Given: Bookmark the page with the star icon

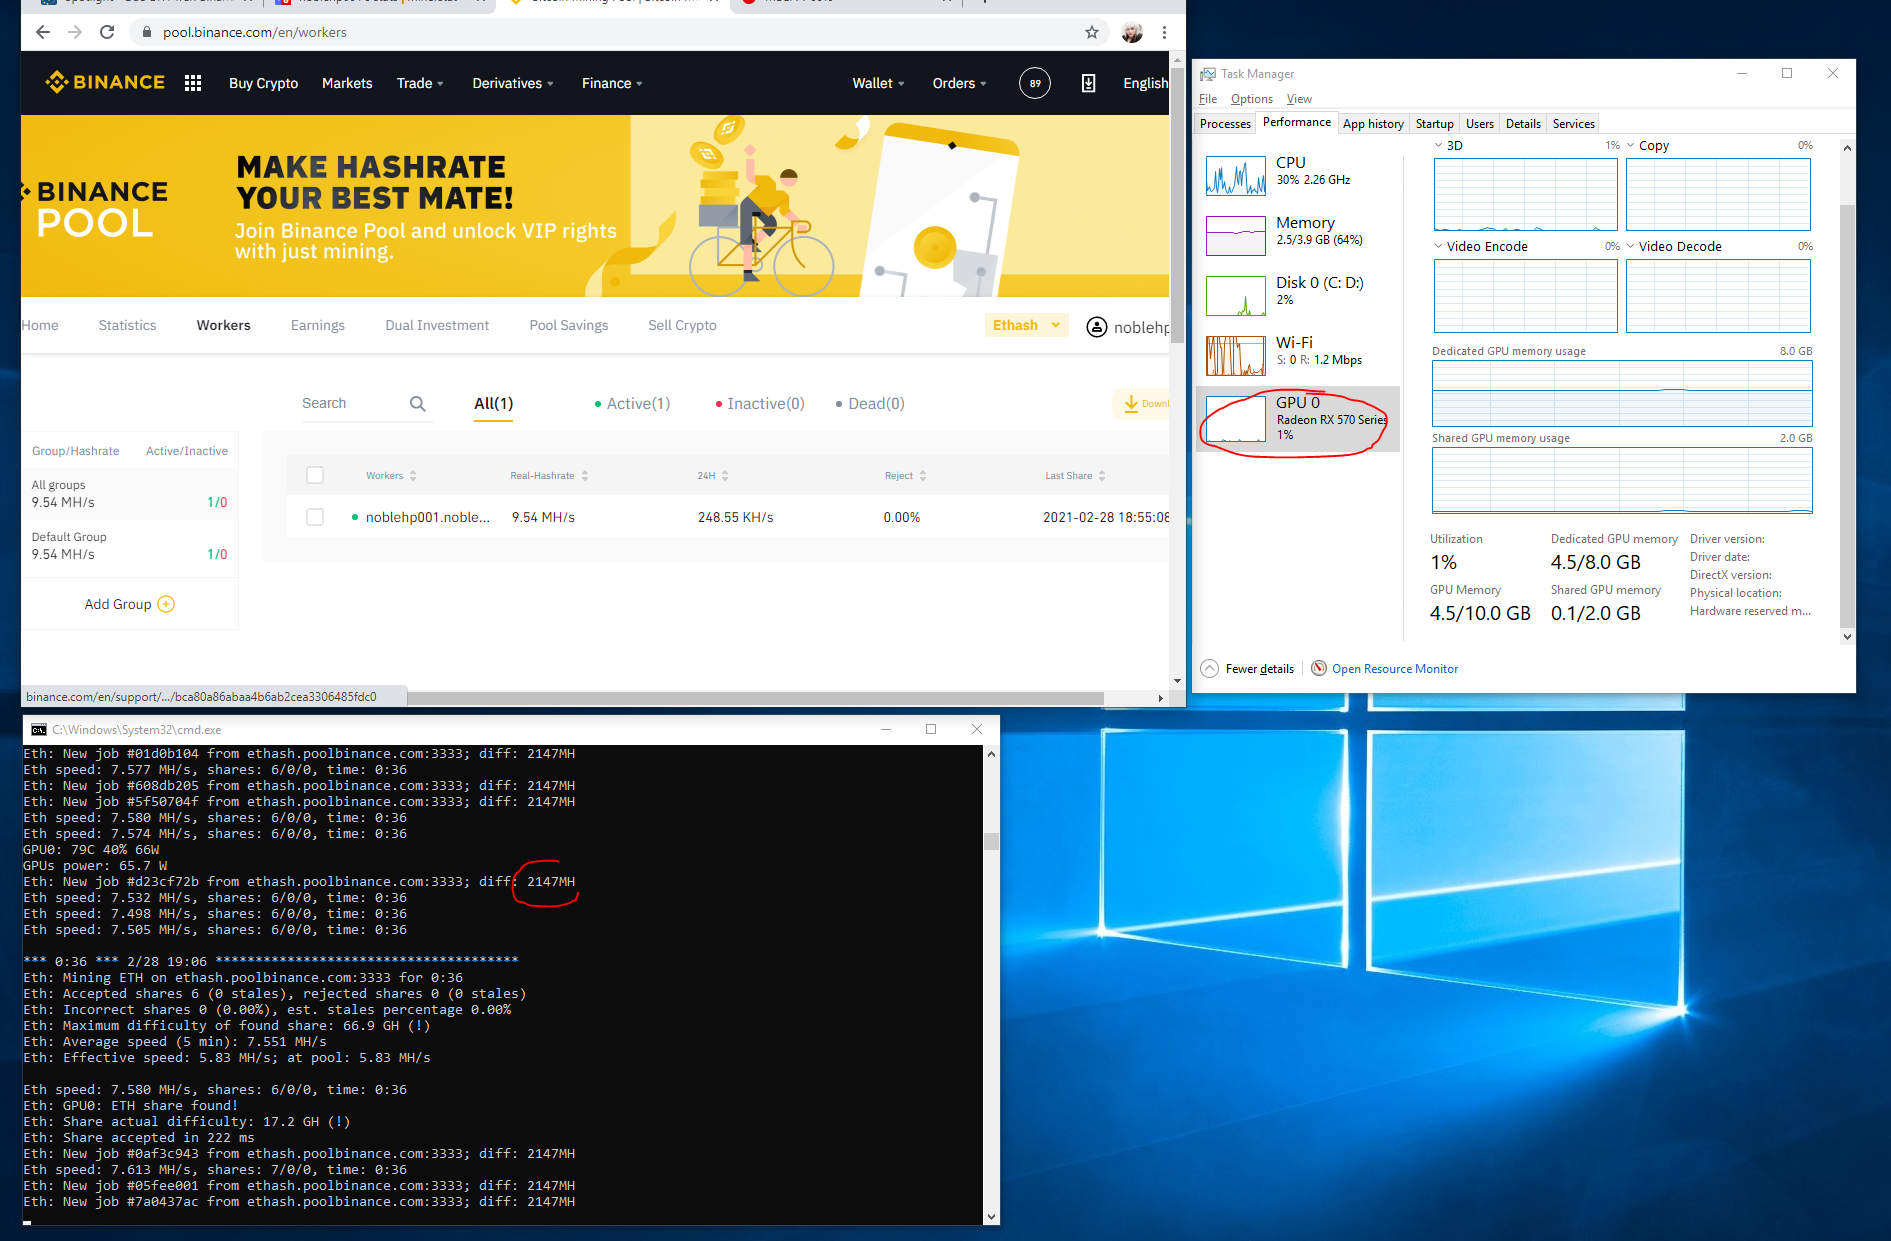Looking at the screenshot, I should point(1092,32).
